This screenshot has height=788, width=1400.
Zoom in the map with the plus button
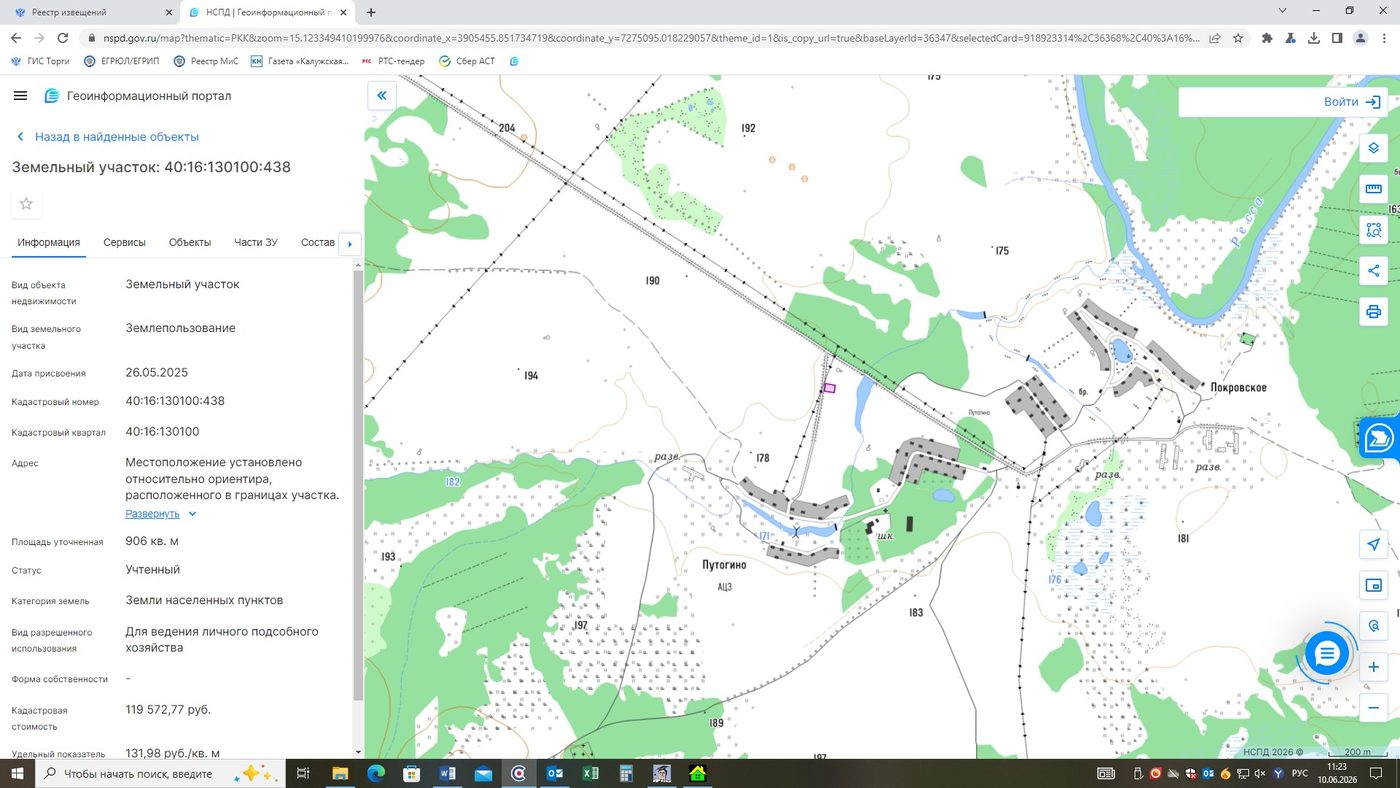pos(1373,667)
